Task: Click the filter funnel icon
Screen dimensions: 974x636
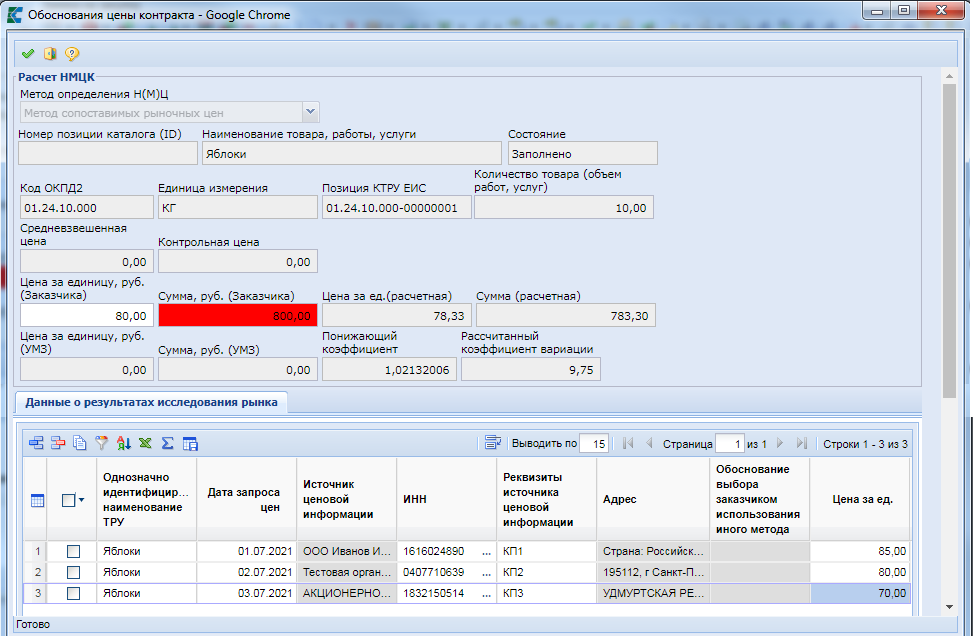Action: click(101, 443)
